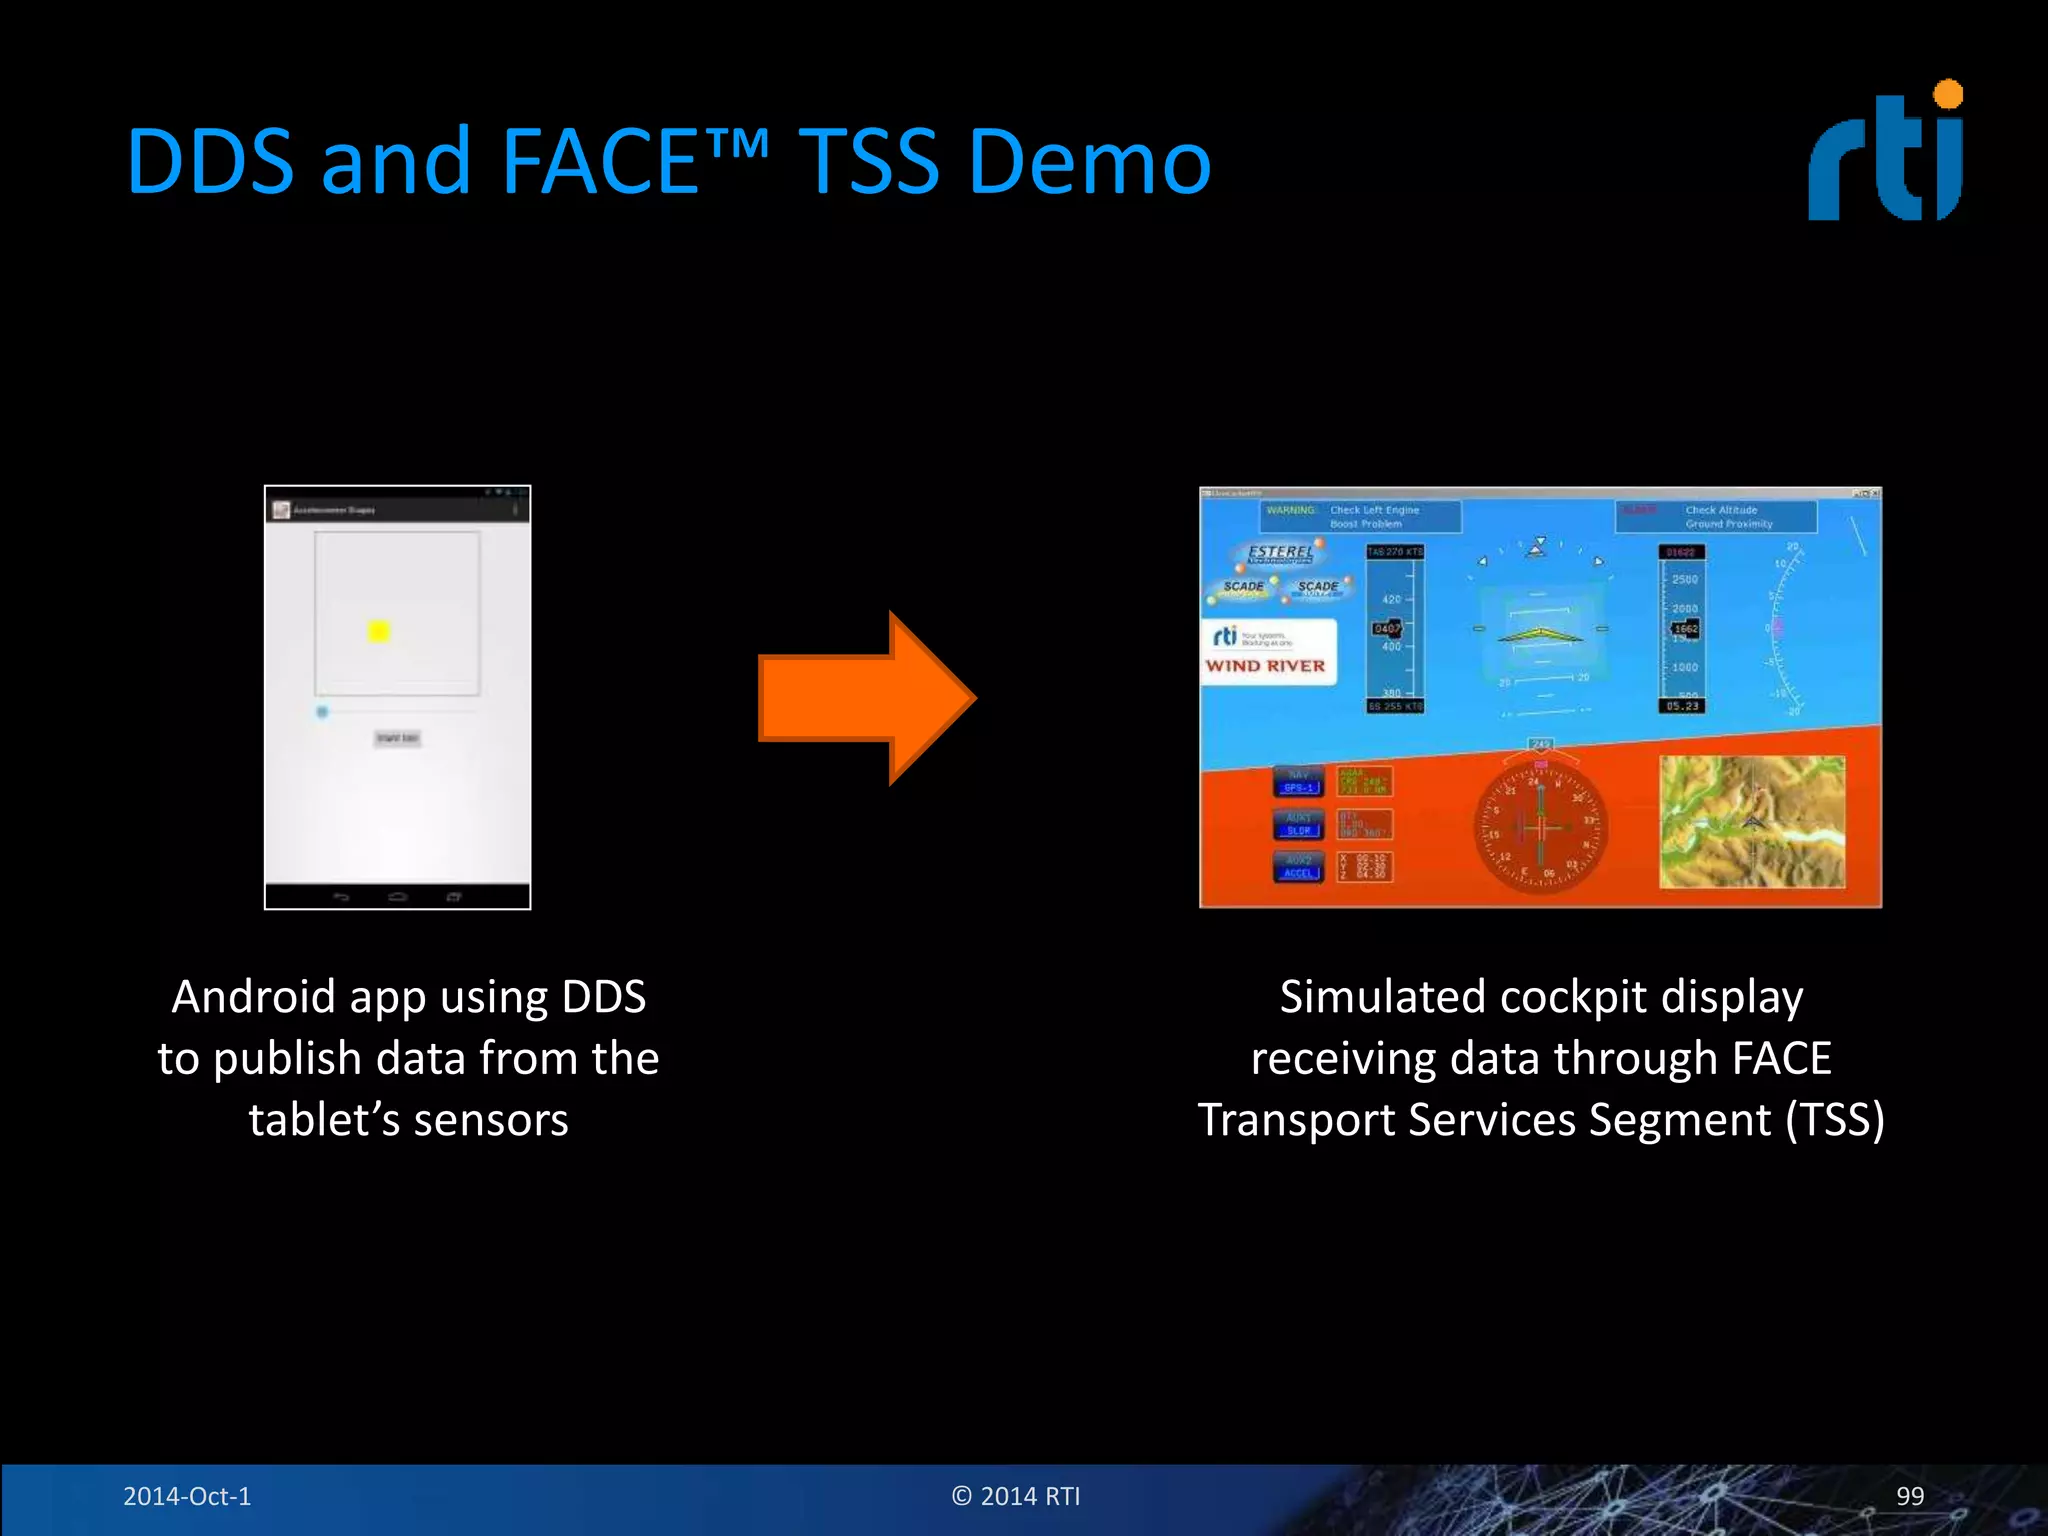
Task: Tap the Android home navigation icon
Action: [x=398, y=897]
